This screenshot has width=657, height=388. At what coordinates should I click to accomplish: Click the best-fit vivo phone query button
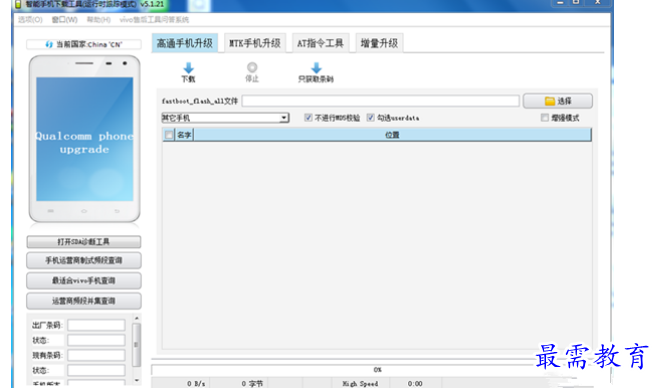(84, 280)
